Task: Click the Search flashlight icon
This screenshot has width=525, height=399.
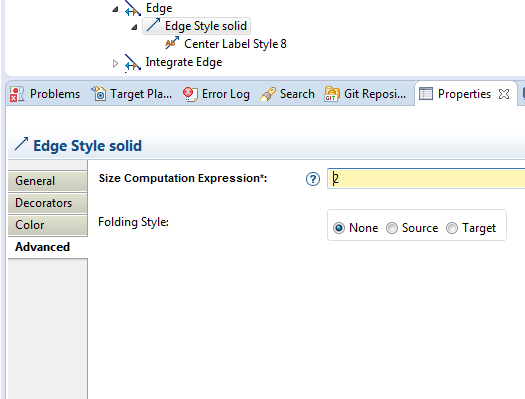Action: [268, 94]
